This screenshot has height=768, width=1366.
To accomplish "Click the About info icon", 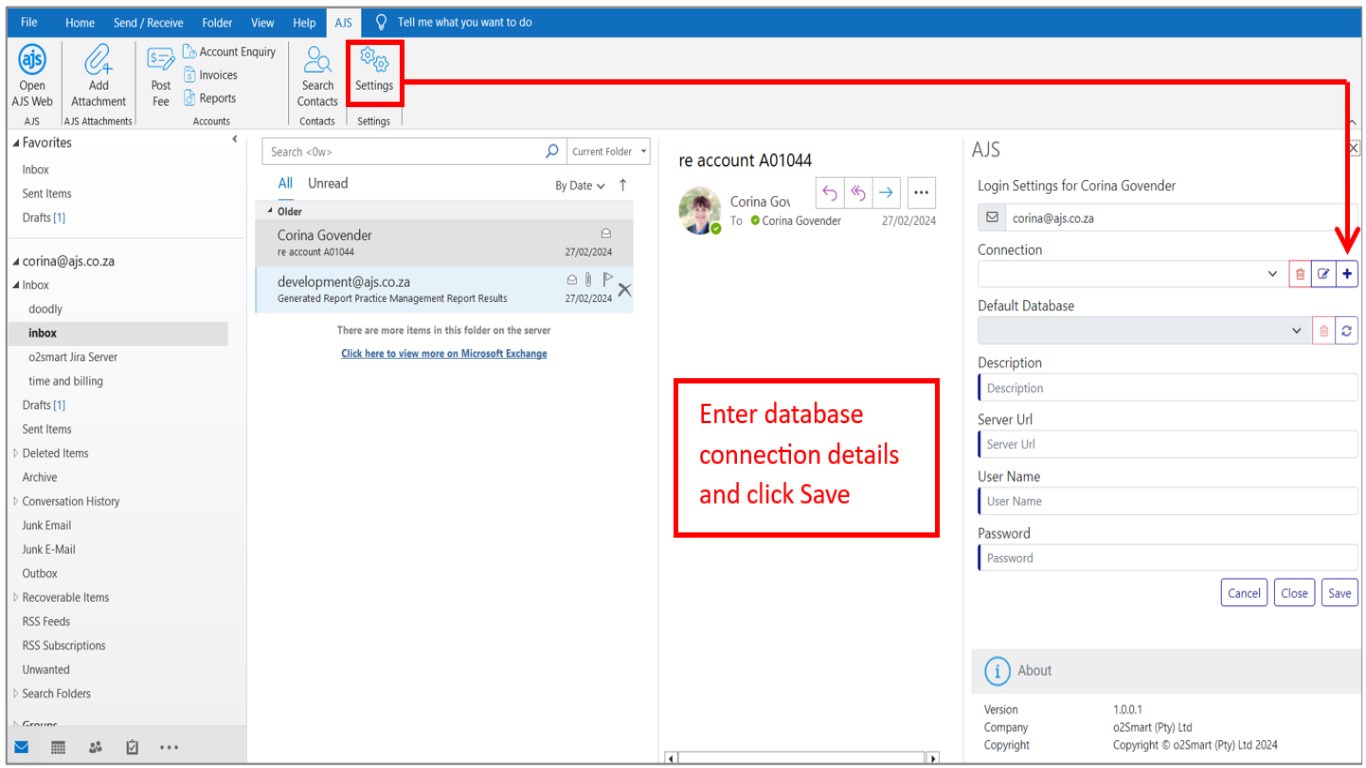I will [997, 671].
